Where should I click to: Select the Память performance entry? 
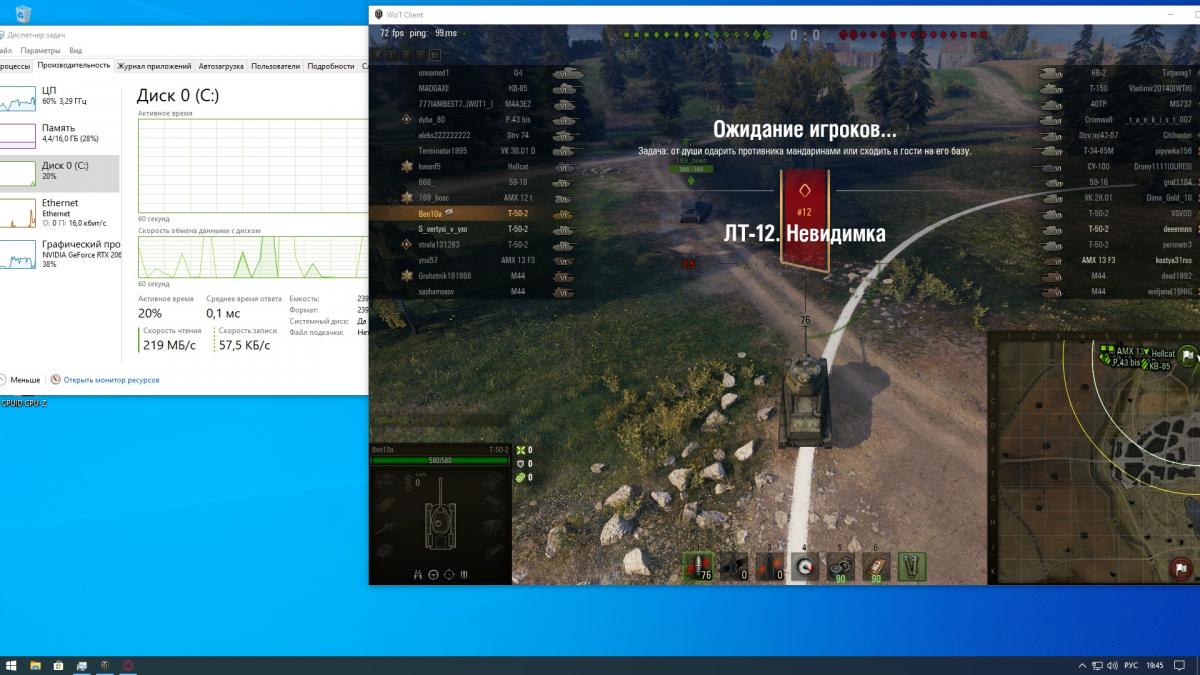(x=57, y=133)
